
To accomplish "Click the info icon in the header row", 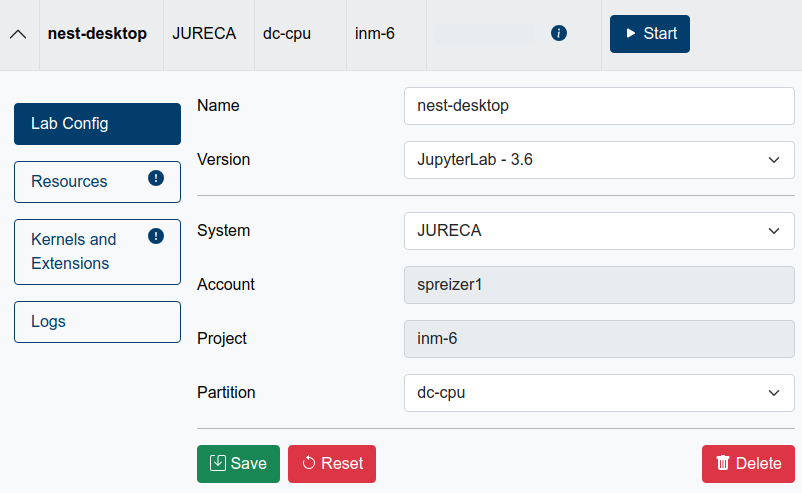I will (559, 33).
